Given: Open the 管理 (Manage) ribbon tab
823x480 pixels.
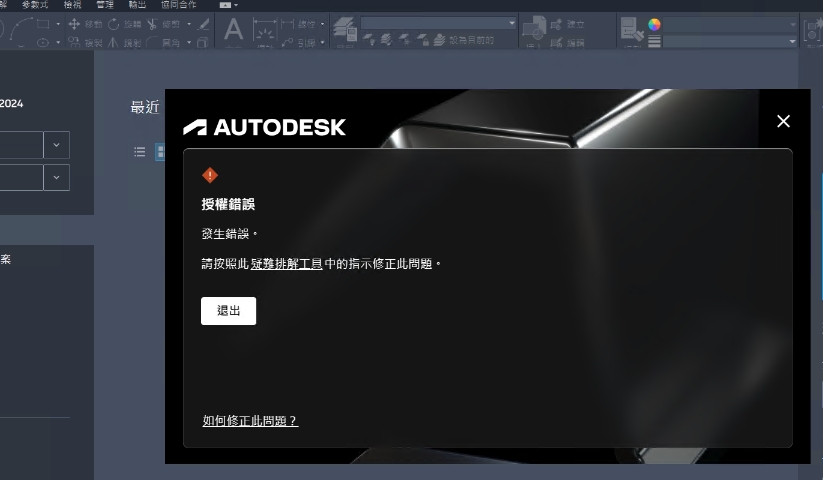Looking at the screenshot, I should pyautogui.click(x=104, y=5).
